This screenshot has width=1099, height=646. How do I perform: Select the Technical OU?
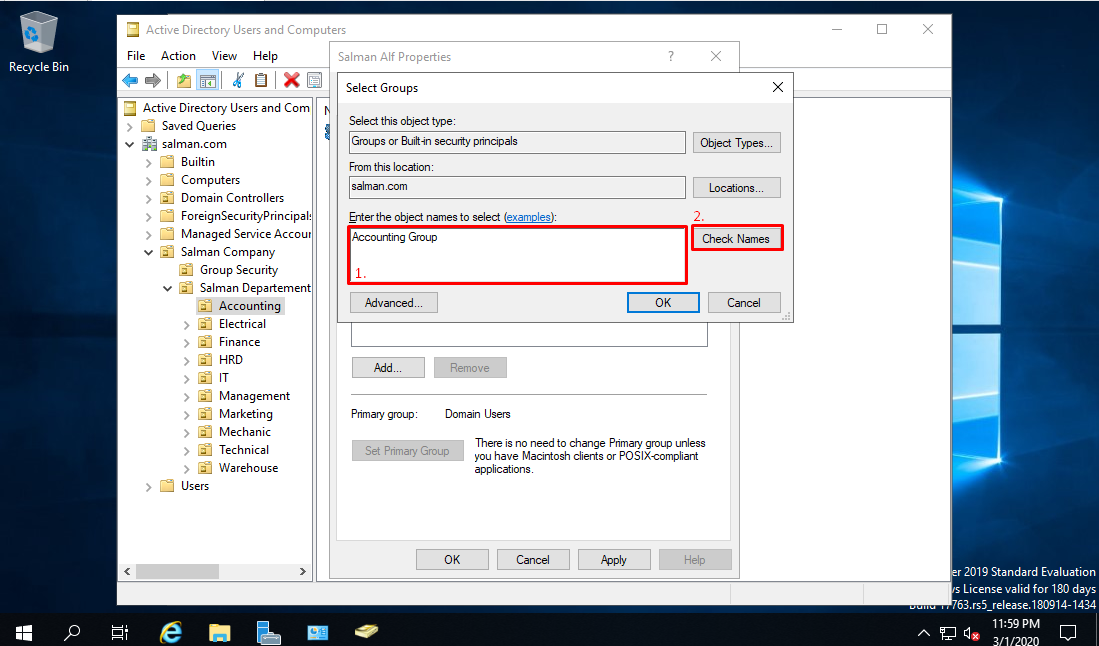coord(234,450)
